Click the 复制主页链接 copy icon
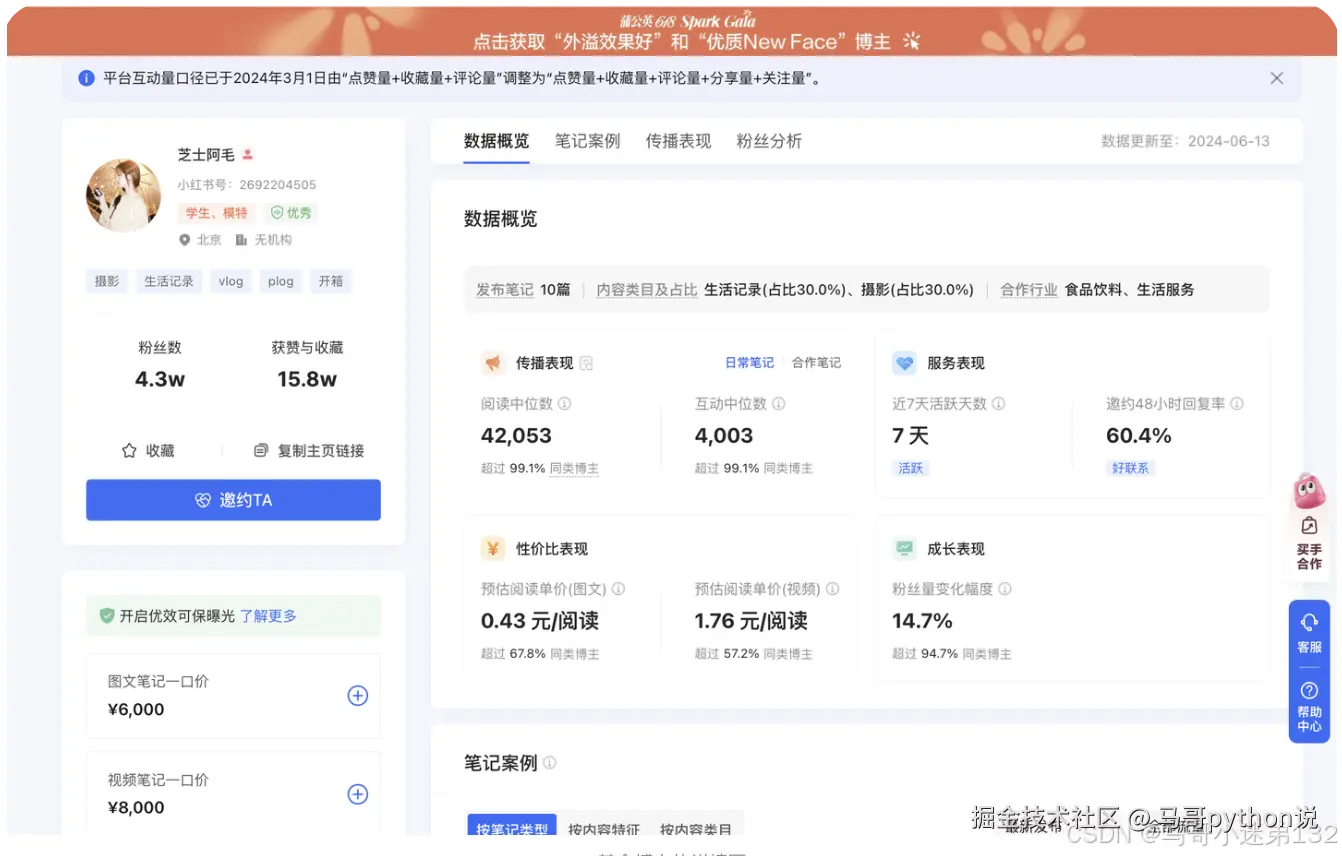1342x856 pixels. point(260,450)
